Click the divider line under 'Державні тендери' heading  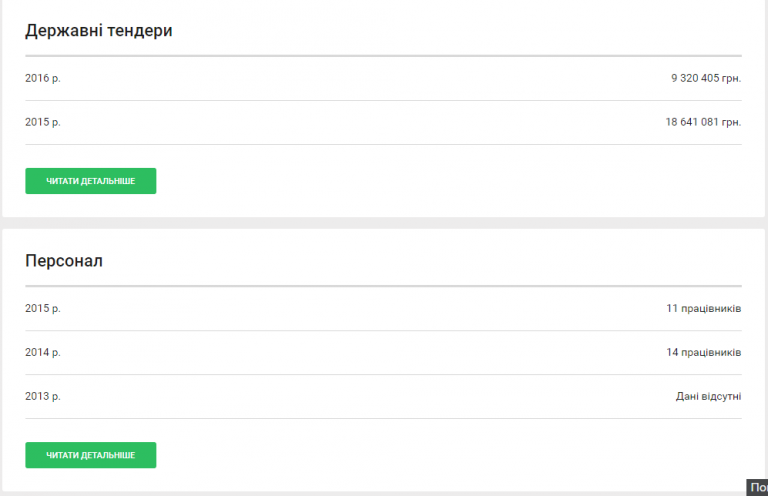point(383,56)
